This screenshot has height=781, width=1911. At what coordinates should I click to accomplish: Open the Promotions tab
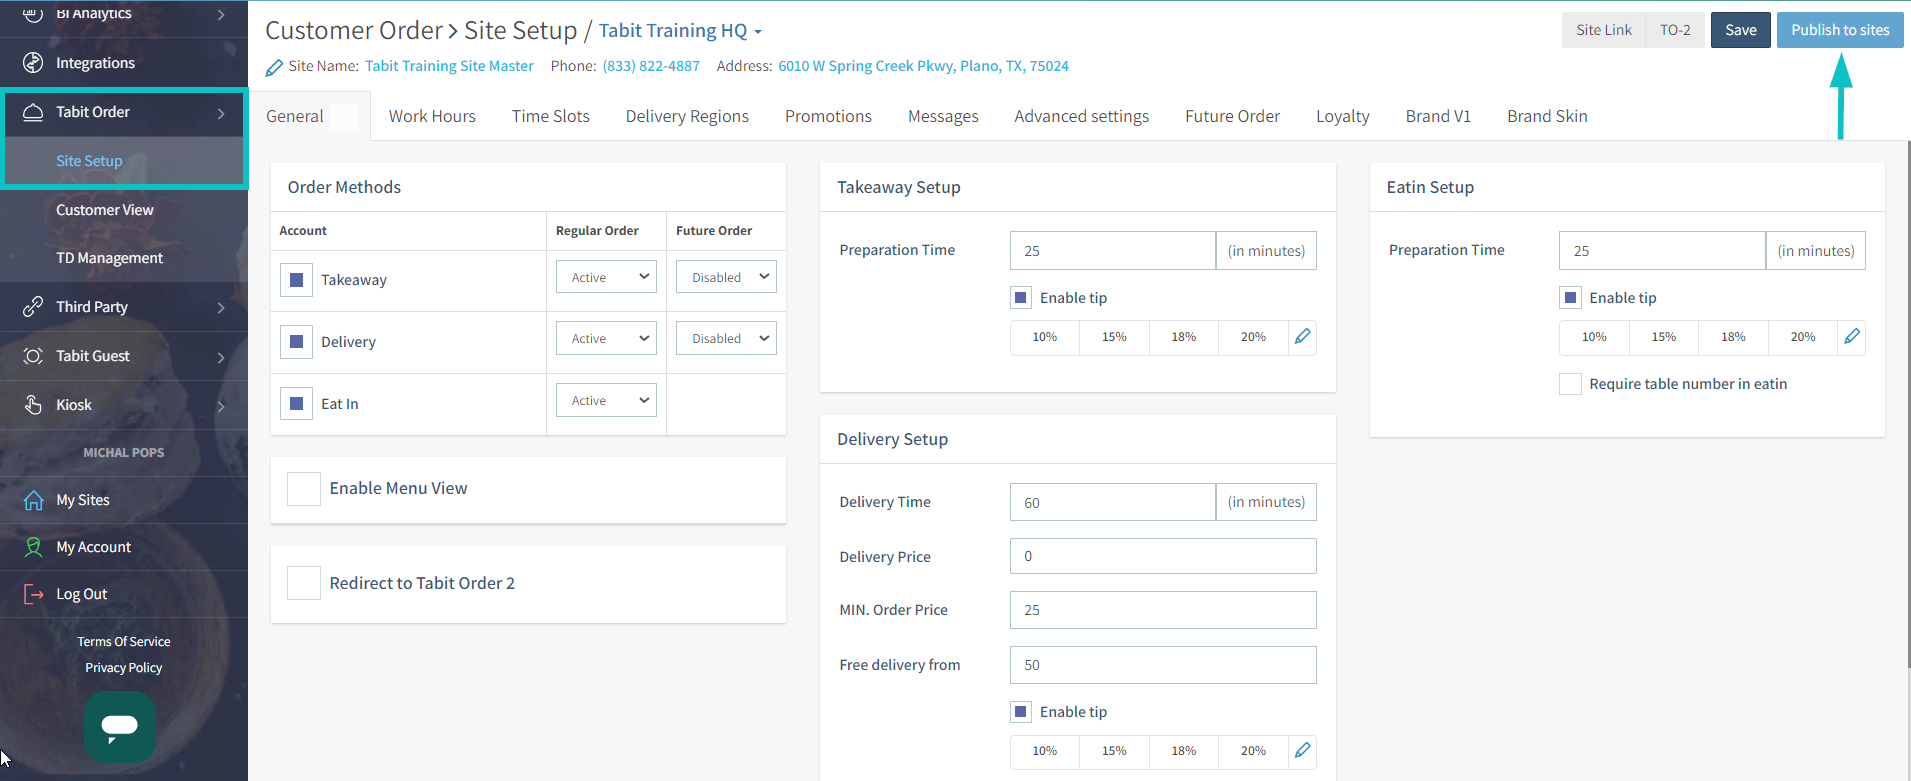coord(828,116)
